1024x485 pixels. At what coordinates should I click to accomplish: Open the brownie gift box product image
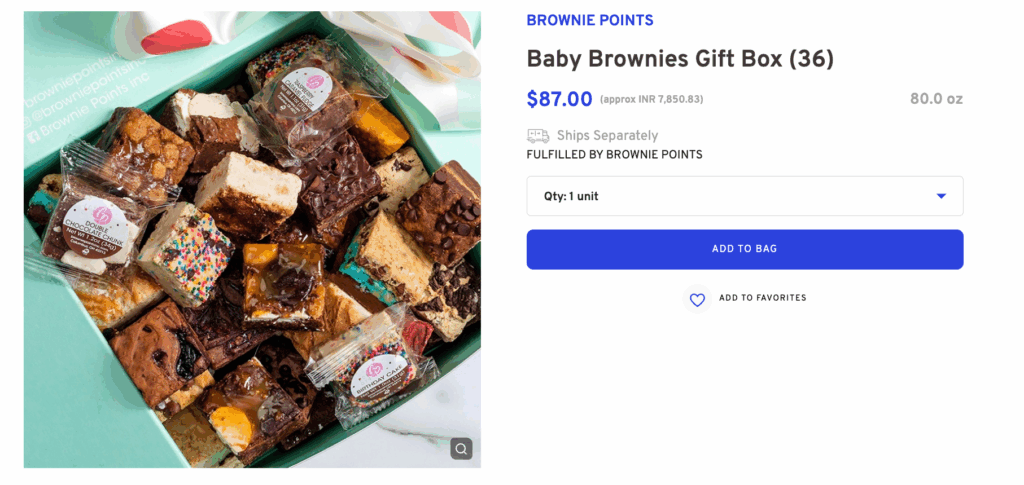(x=252, y=239)
